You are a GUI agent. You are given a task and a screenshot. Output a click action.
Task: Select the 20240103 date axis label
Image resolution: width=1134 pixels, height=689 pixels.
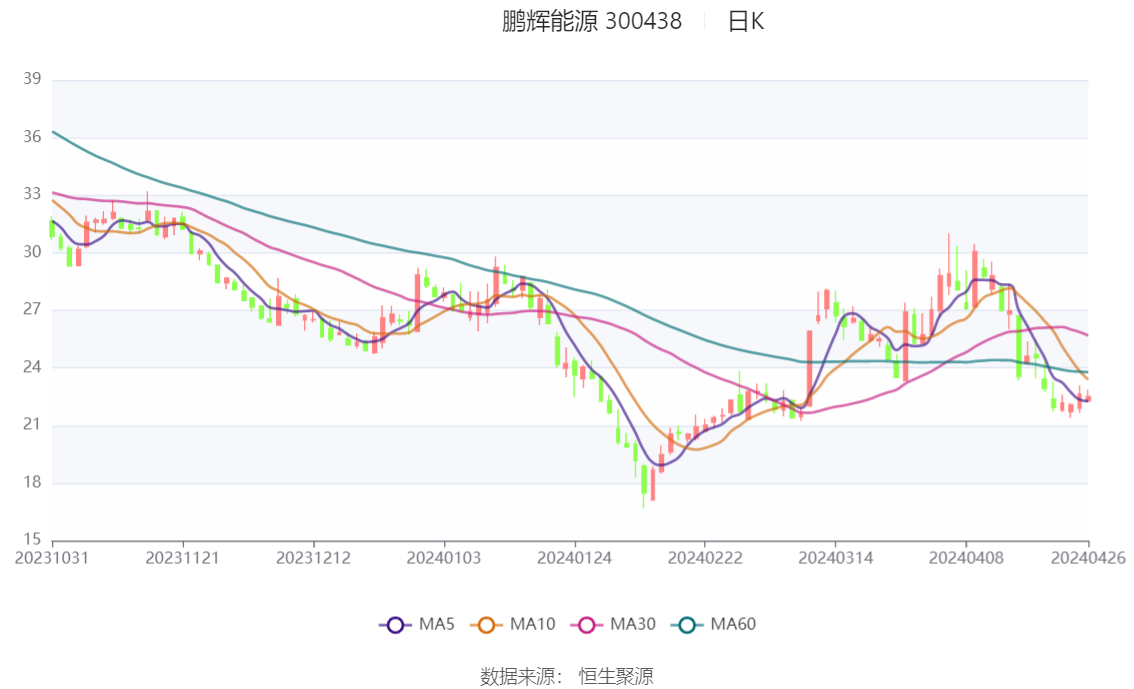click(443, 557)
